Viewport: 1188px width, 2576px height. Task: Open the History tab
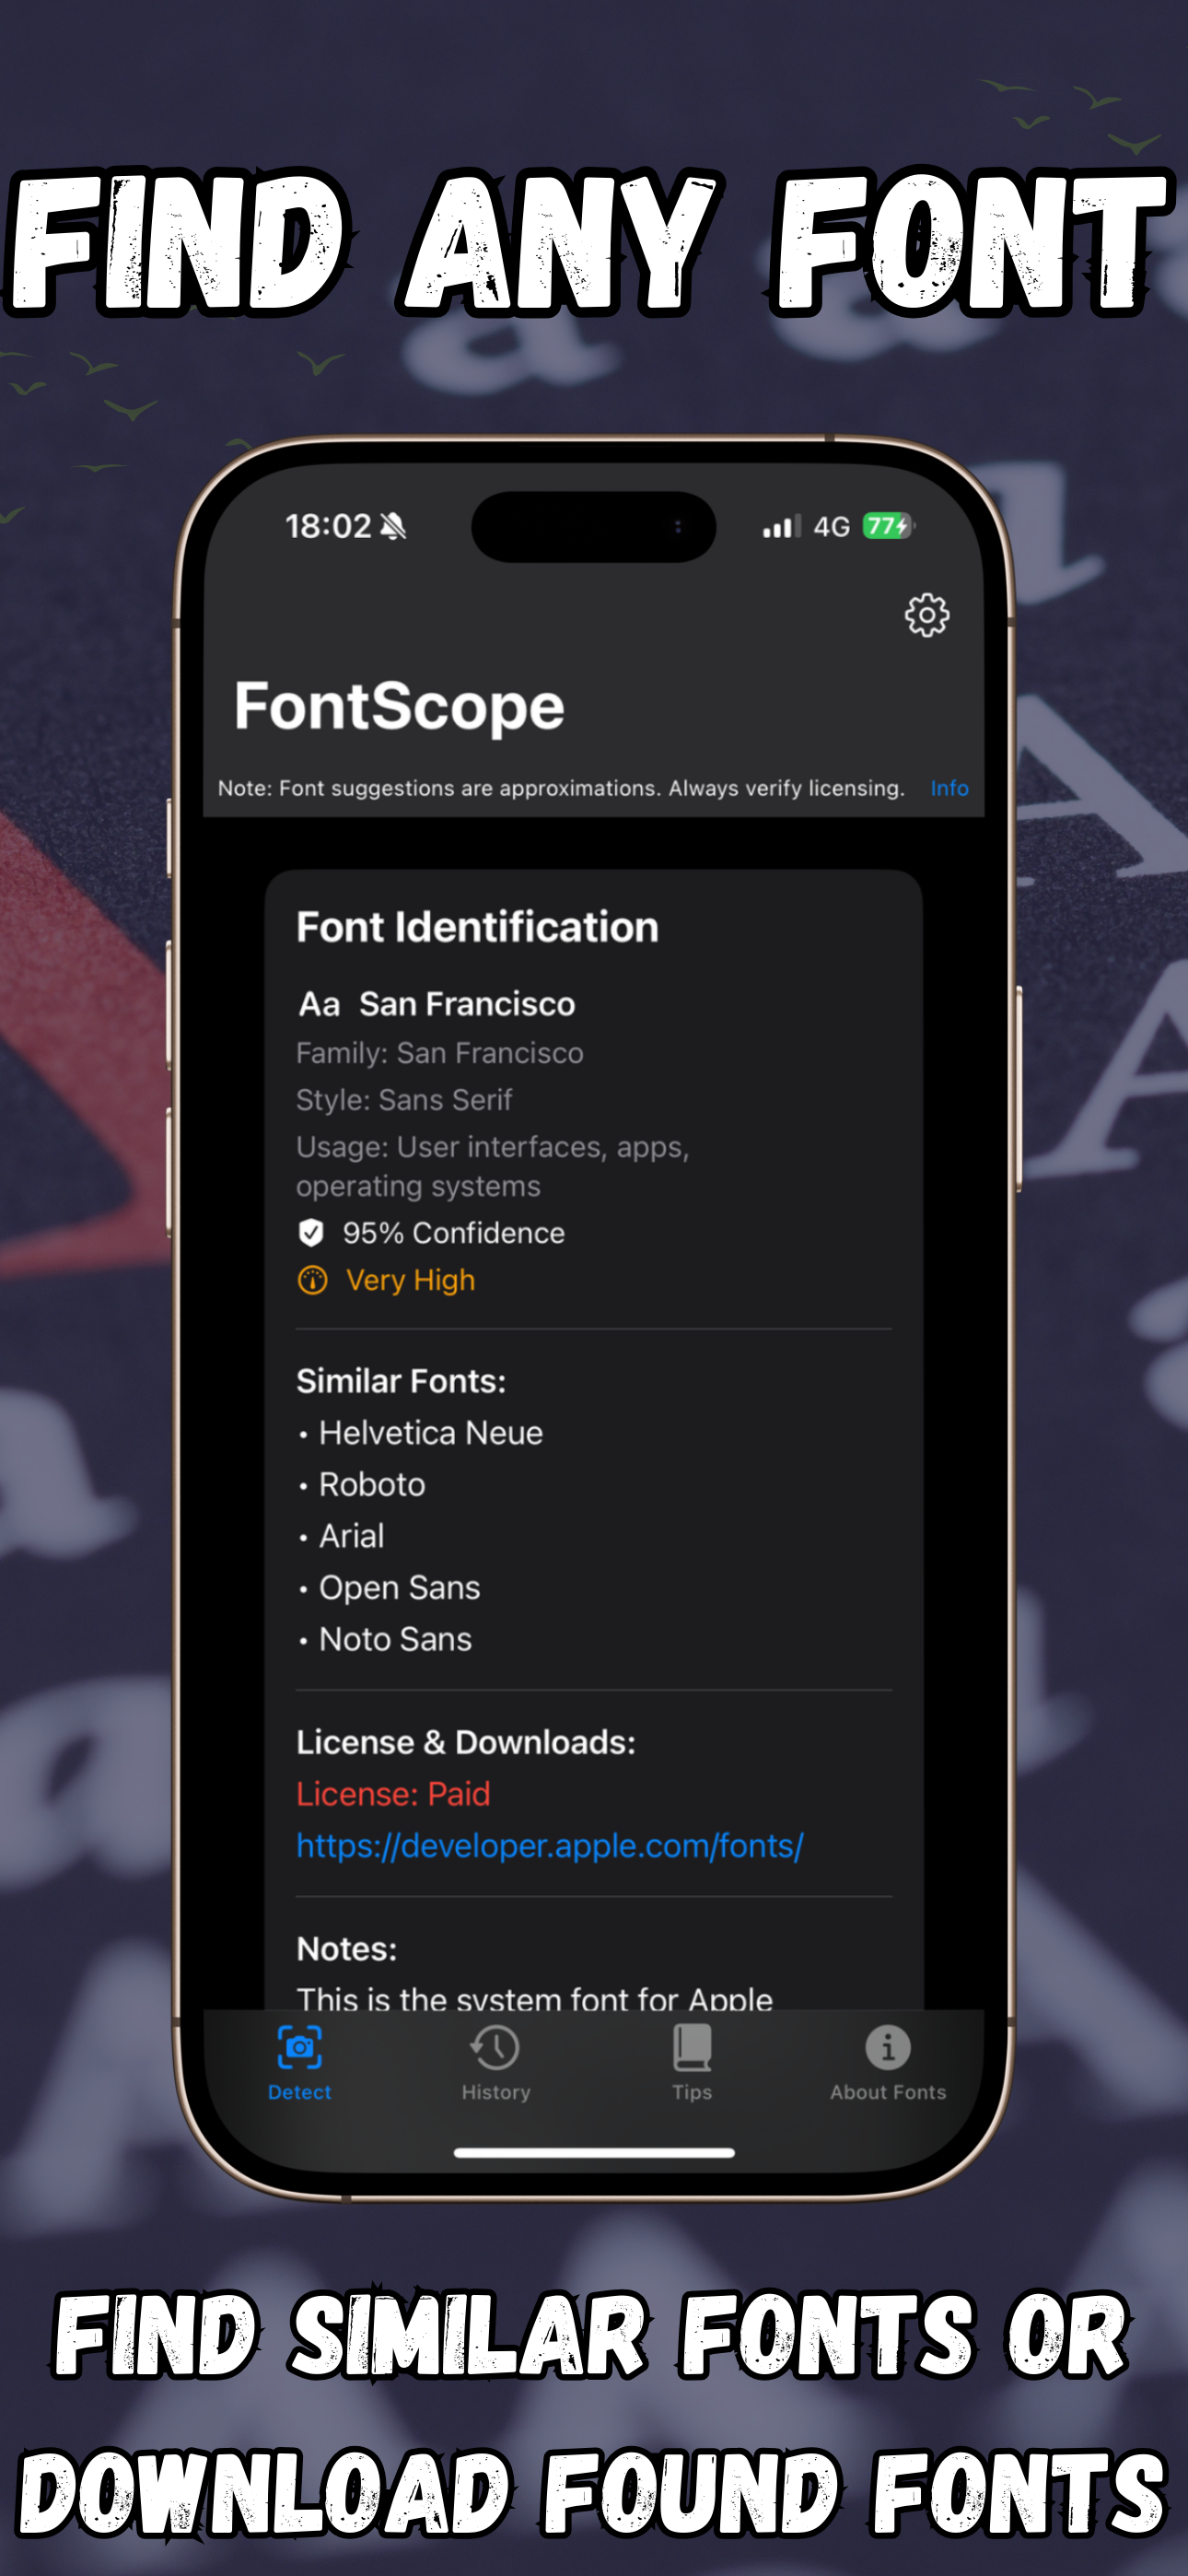coord(495,2063)
